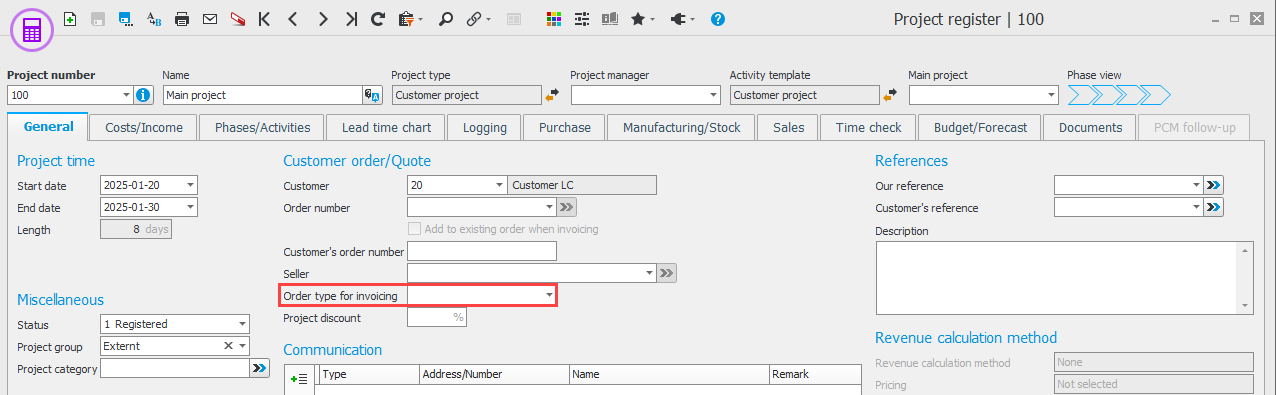Screen dimensions: 1276x395
Task: Click the Phase view arrows control
Action: (x=1119, y=96)
